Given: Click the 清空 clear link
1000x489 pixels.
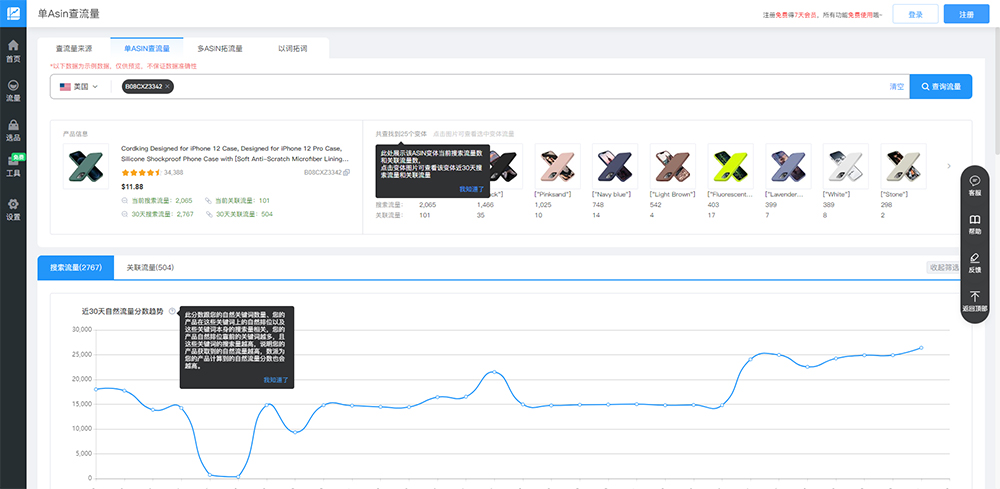Looking at the screenshot, I should click(896, 87).
